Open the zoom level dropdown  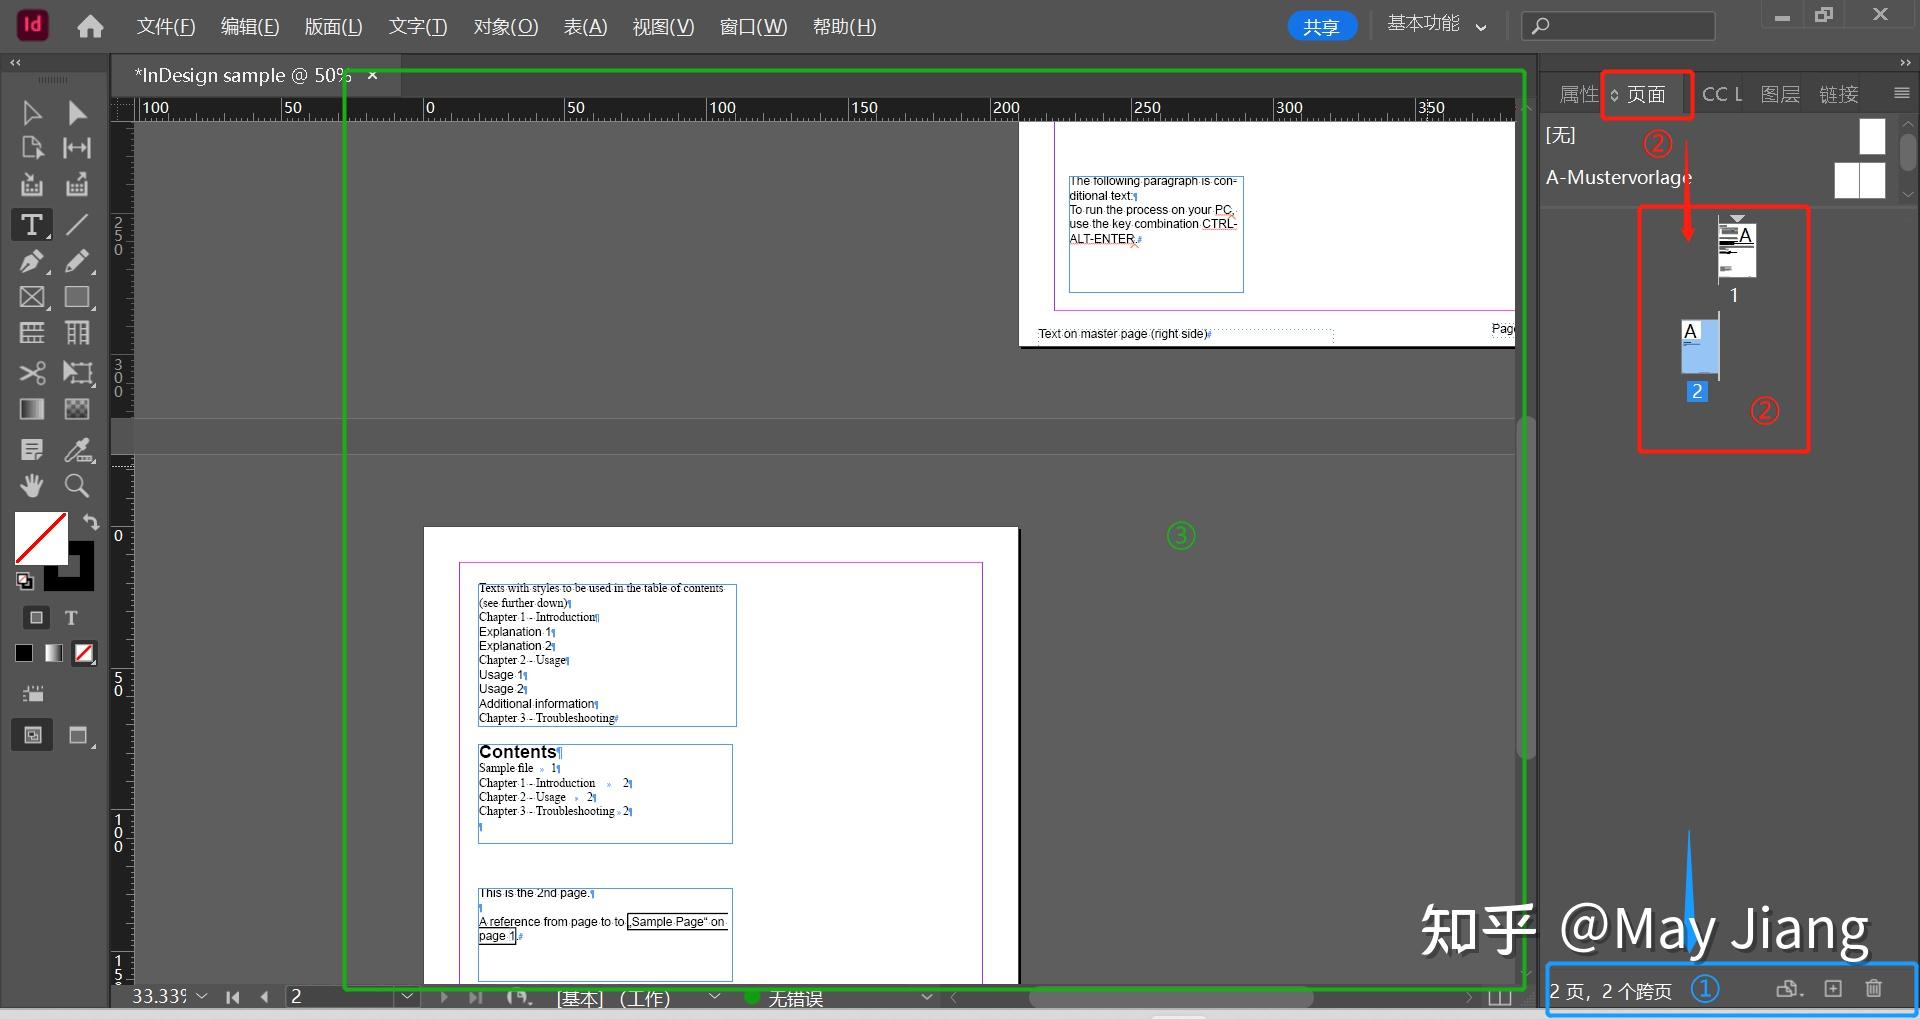coord(202,996)
